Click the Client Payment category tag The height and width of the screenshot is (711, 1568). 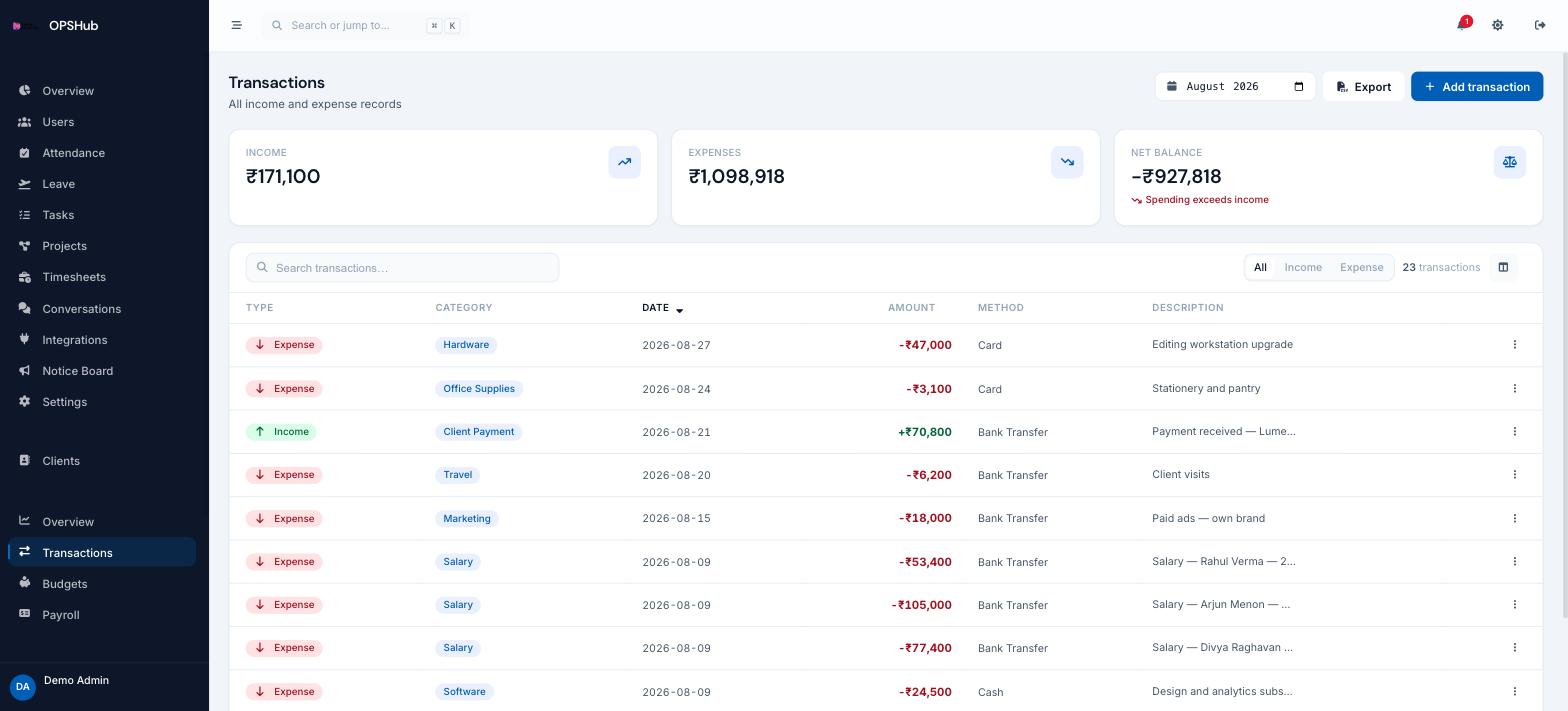478,432
